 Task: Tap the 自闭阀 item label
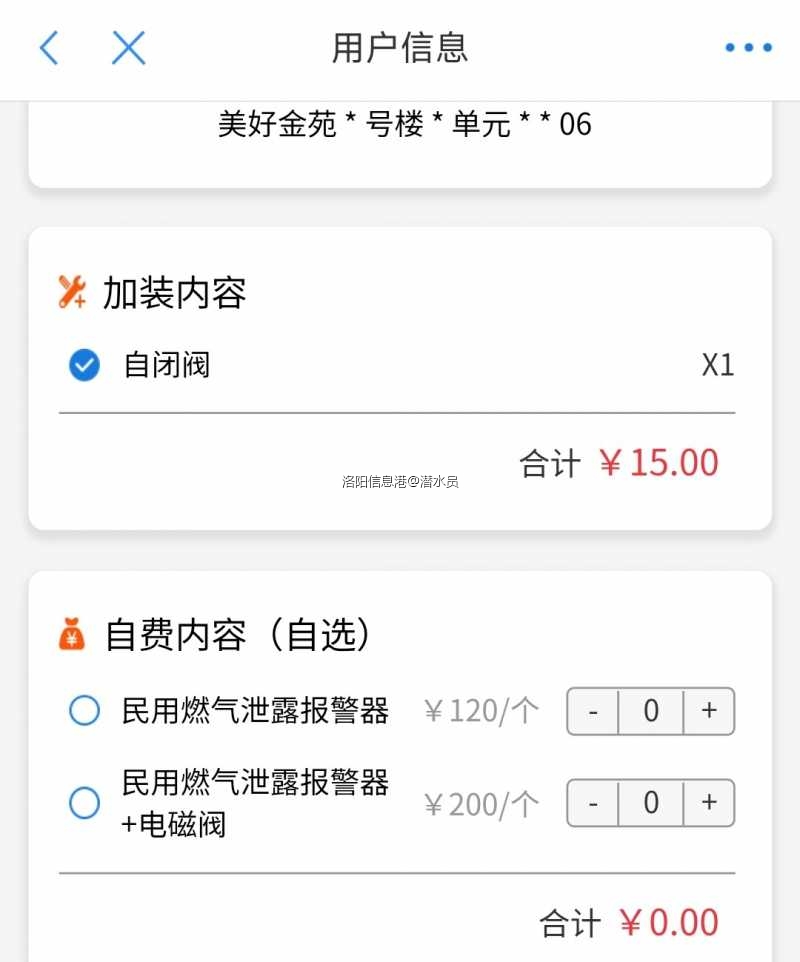[167, 365]
